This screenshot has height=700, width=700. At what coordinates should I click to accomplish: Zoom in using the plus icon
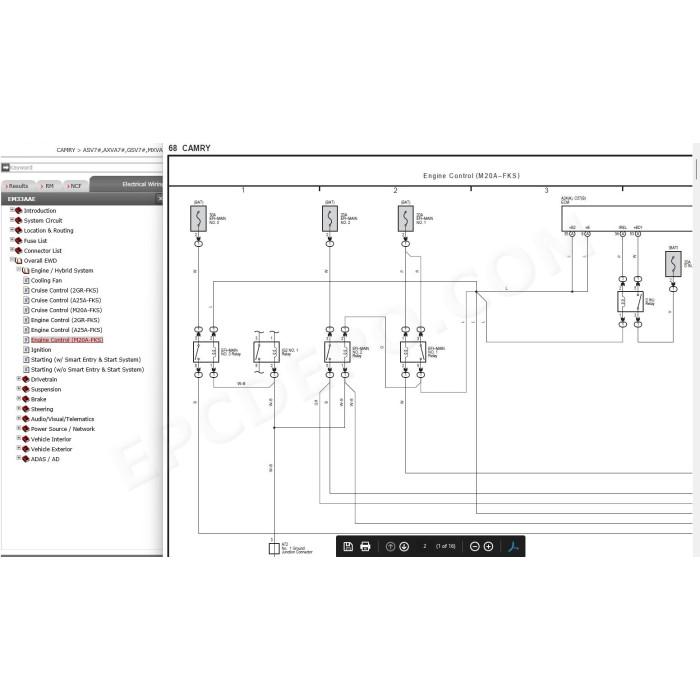coord(488,546)
